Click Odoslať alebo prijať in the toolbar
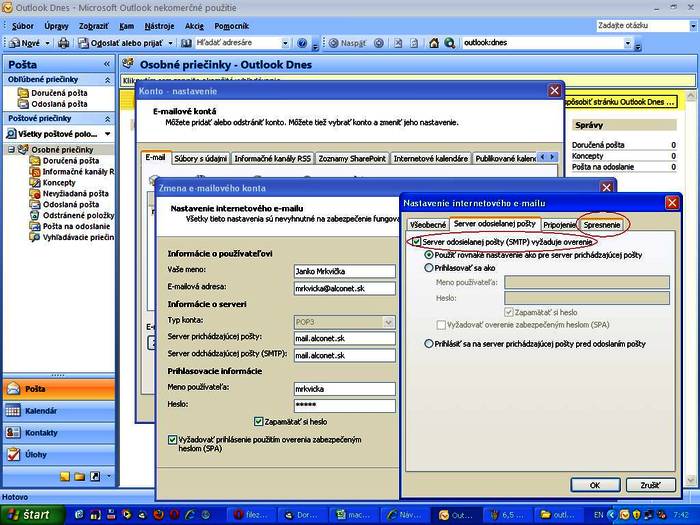This screenshot has width=700, height=525. [x=120, y=43]
